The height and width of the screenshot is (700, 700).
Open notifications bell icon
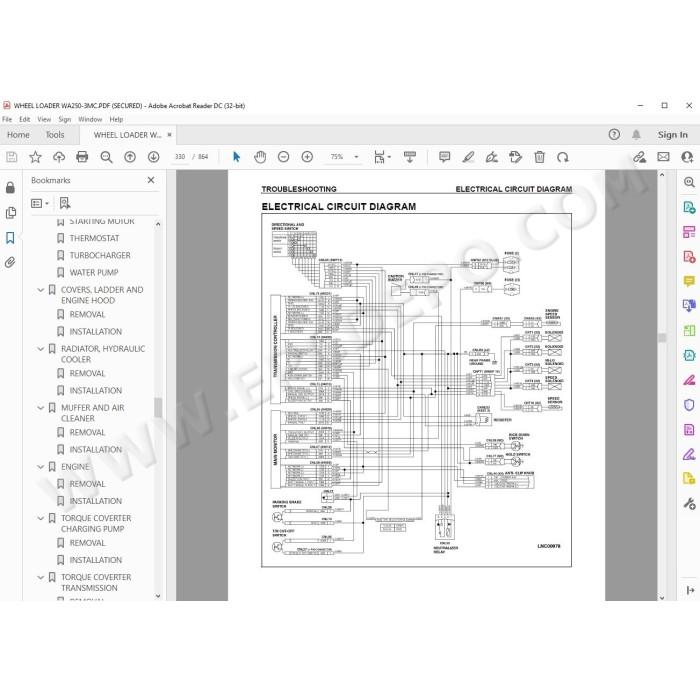[x=636, y=134]
